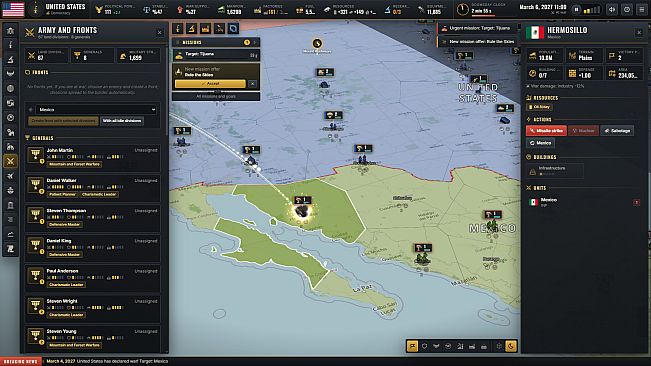The width and height of the screenshot is (651, 366).
Task: Click the clock icon near the hamburger menu
Action: click(x=627, y=9)
